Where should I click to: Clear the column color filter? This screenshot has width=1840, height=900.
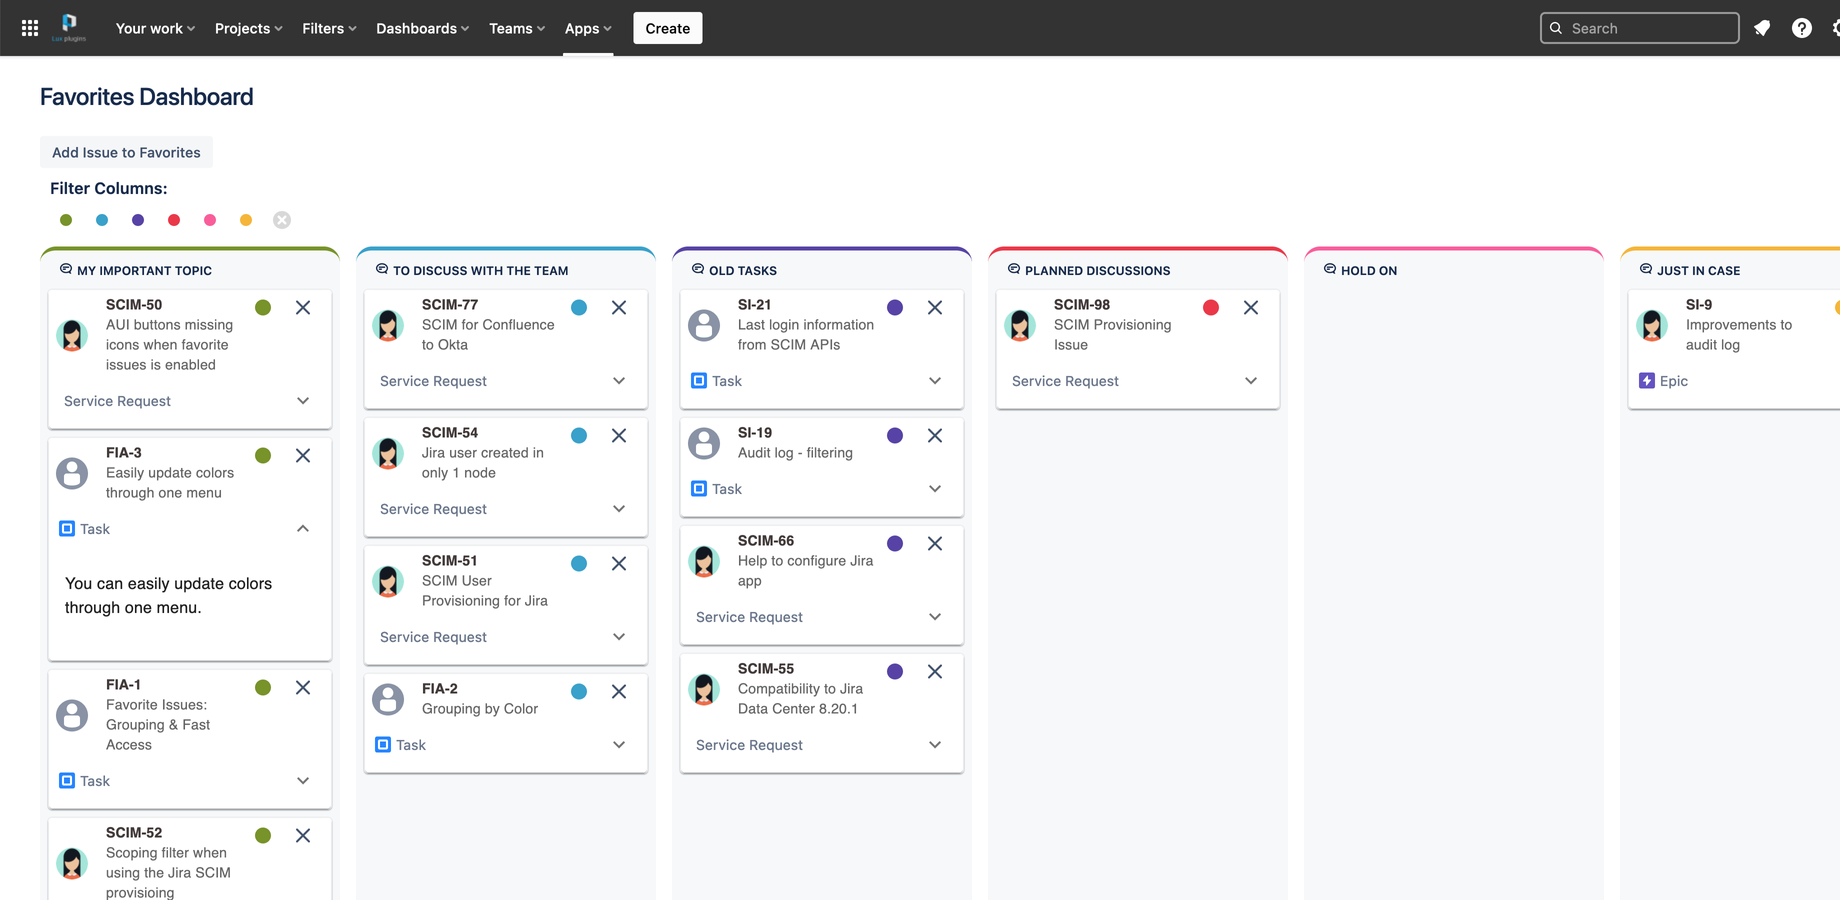282,220
